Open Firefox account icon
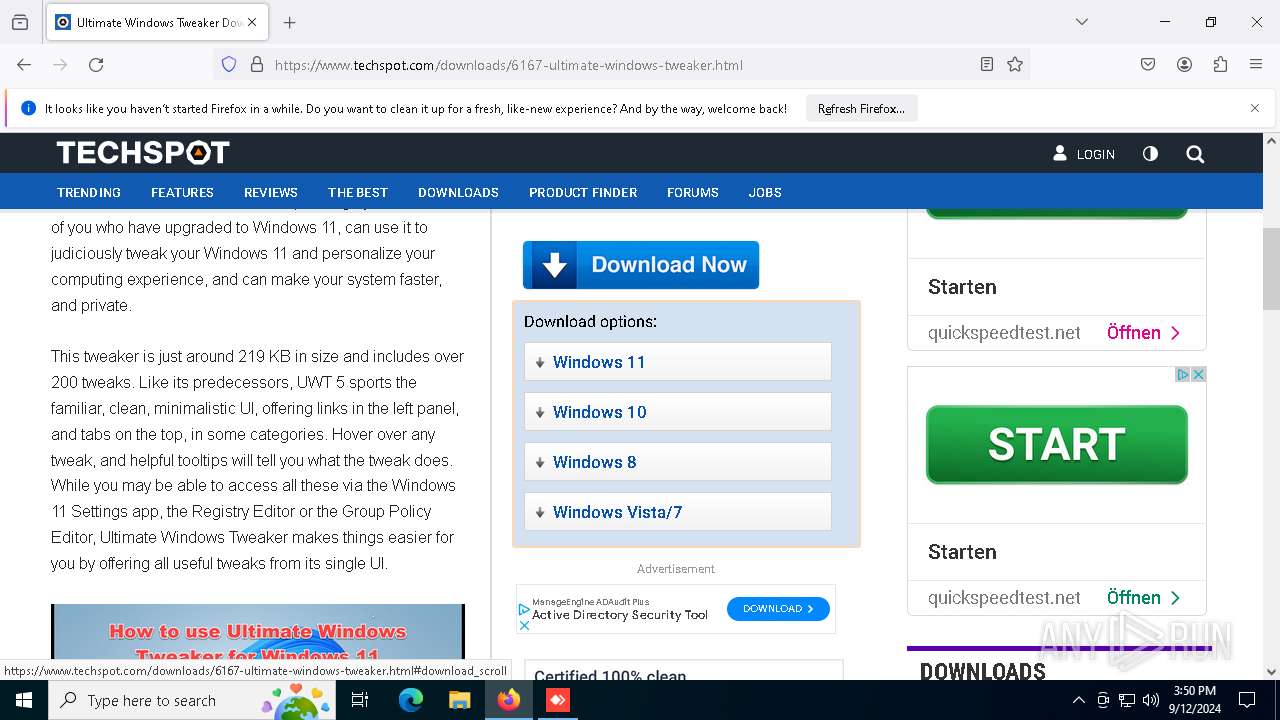 (1184, 65)
